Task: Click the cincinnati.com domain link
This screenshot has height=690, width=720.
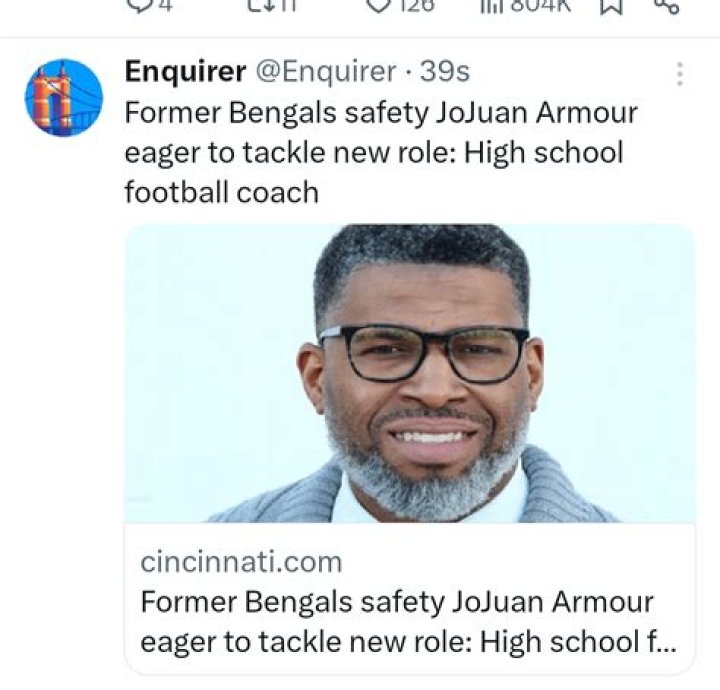Action: pos(240,561)
